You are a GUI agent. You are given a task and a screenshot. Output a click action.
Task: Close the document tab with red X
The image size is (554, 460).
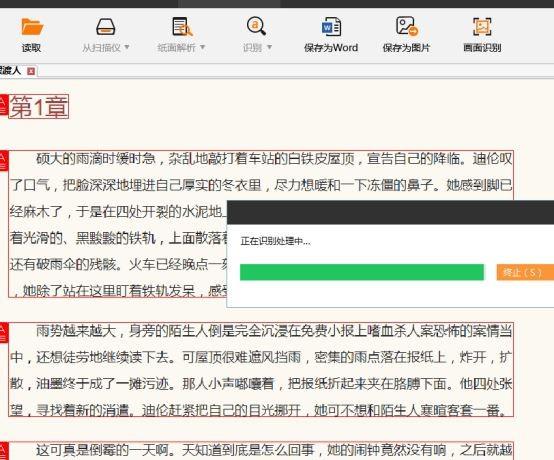point(31,71)
